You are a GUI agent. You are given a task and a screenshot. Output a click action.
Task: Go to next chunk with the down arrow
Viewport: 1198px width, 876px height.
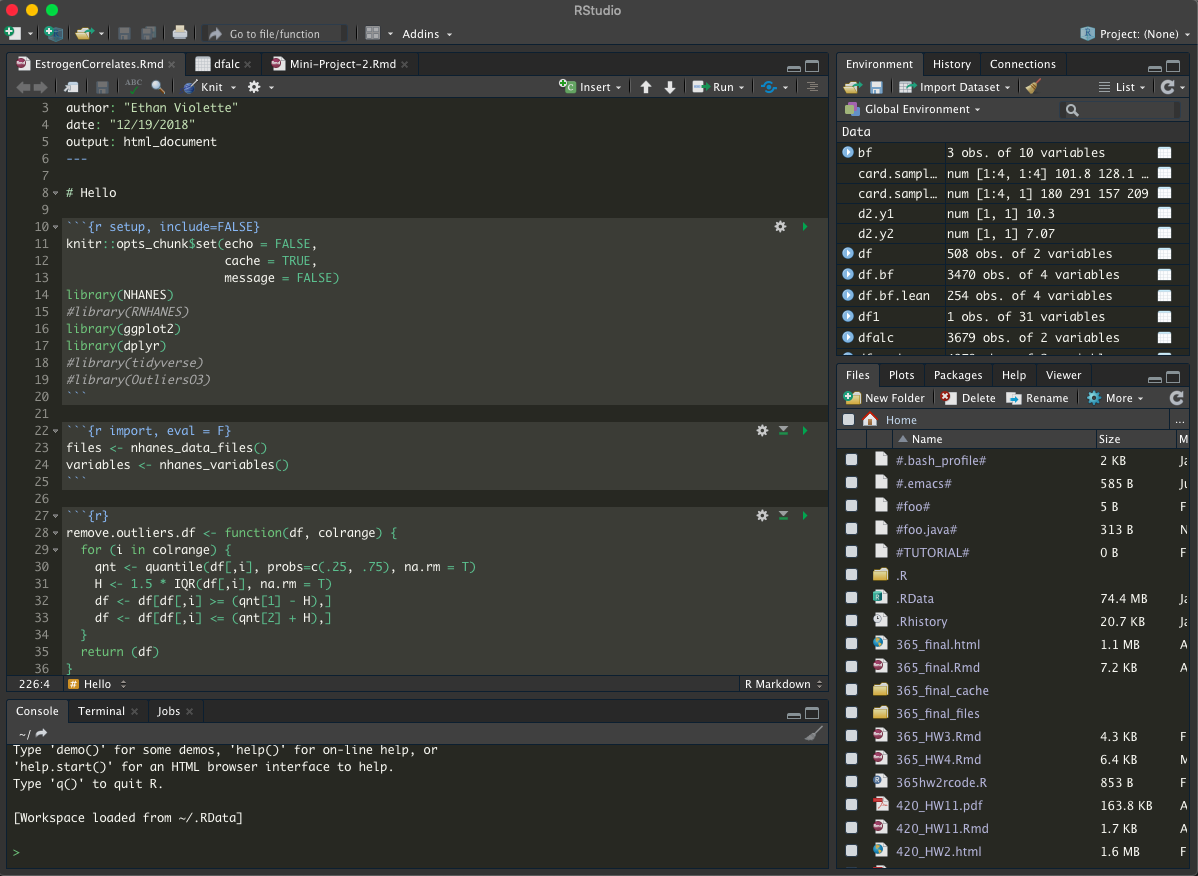click(x=670, y=87)
